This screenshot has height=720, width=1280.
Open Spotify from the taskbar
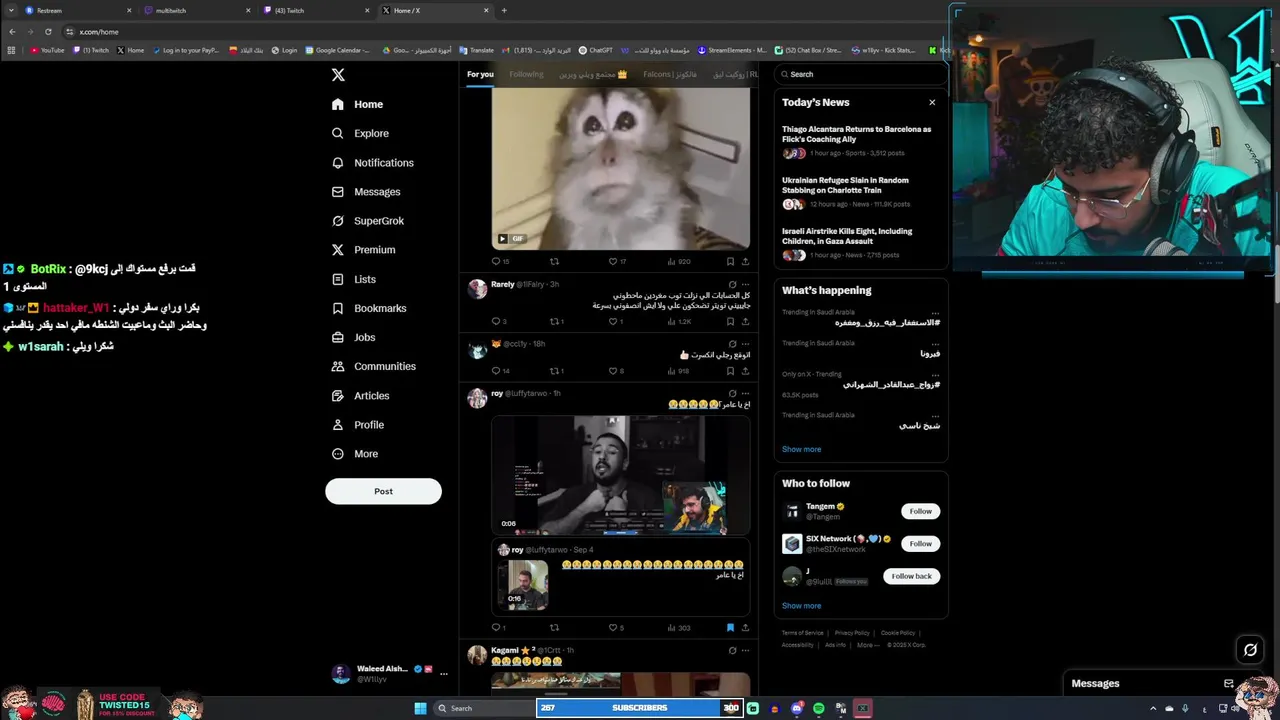(x=818, y=708)
